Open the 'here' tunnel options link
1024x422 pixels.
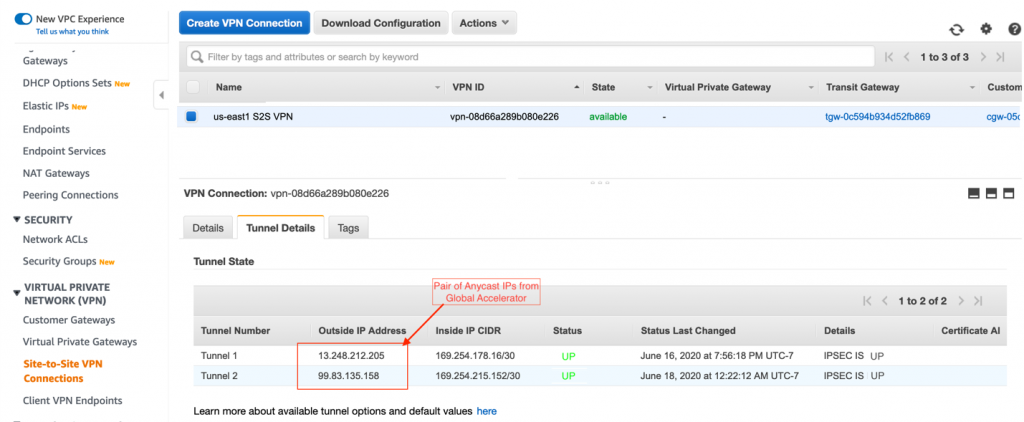pos(487,412)
